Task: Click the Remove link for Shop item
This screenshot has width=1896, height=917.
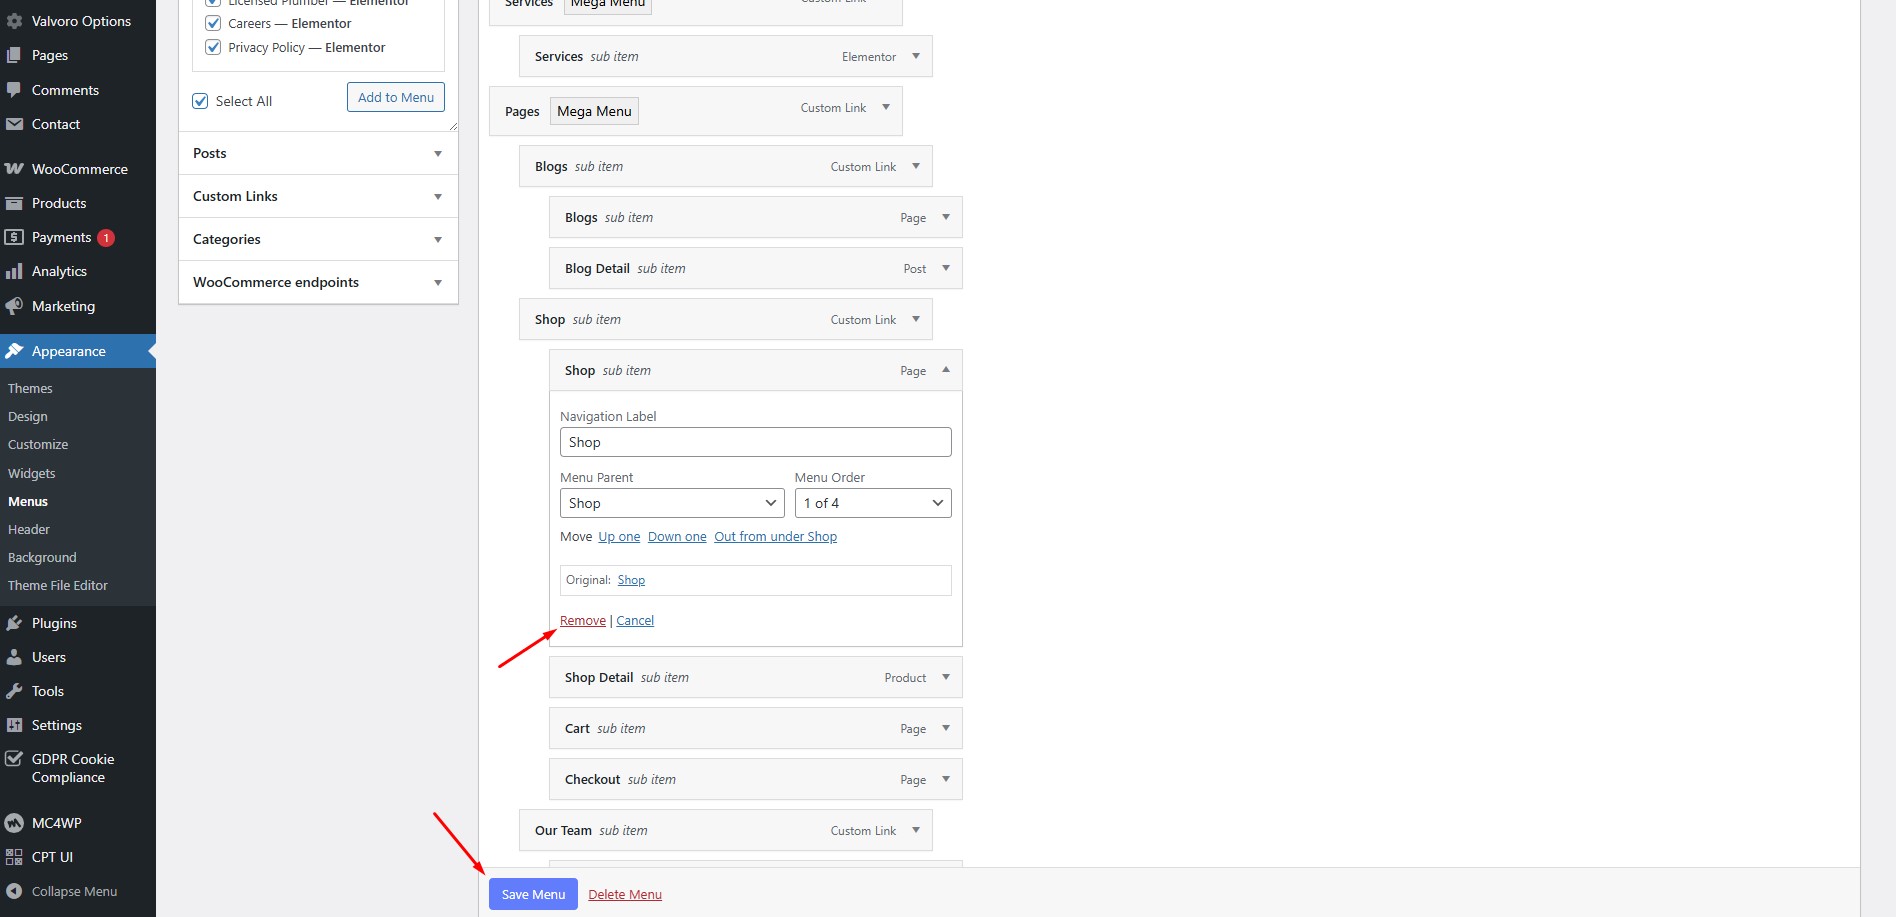Action: point(583,621)
